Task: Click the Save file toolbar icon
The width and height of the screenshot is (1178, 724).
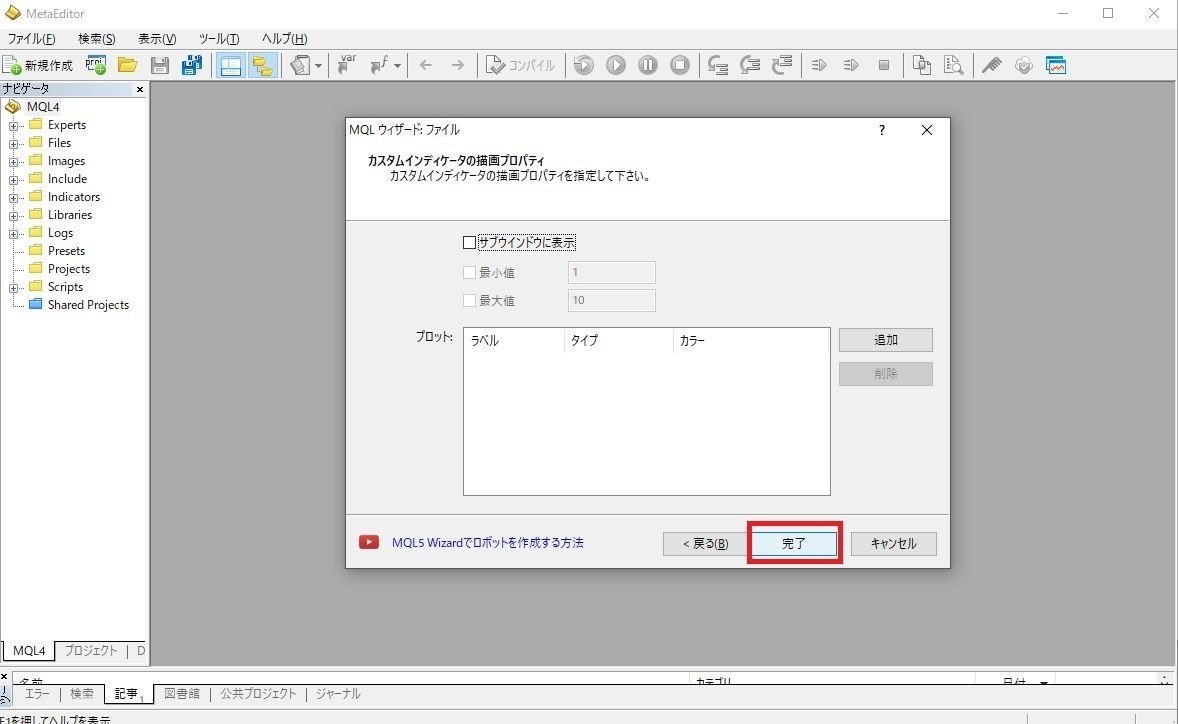Action: (159, 65)
